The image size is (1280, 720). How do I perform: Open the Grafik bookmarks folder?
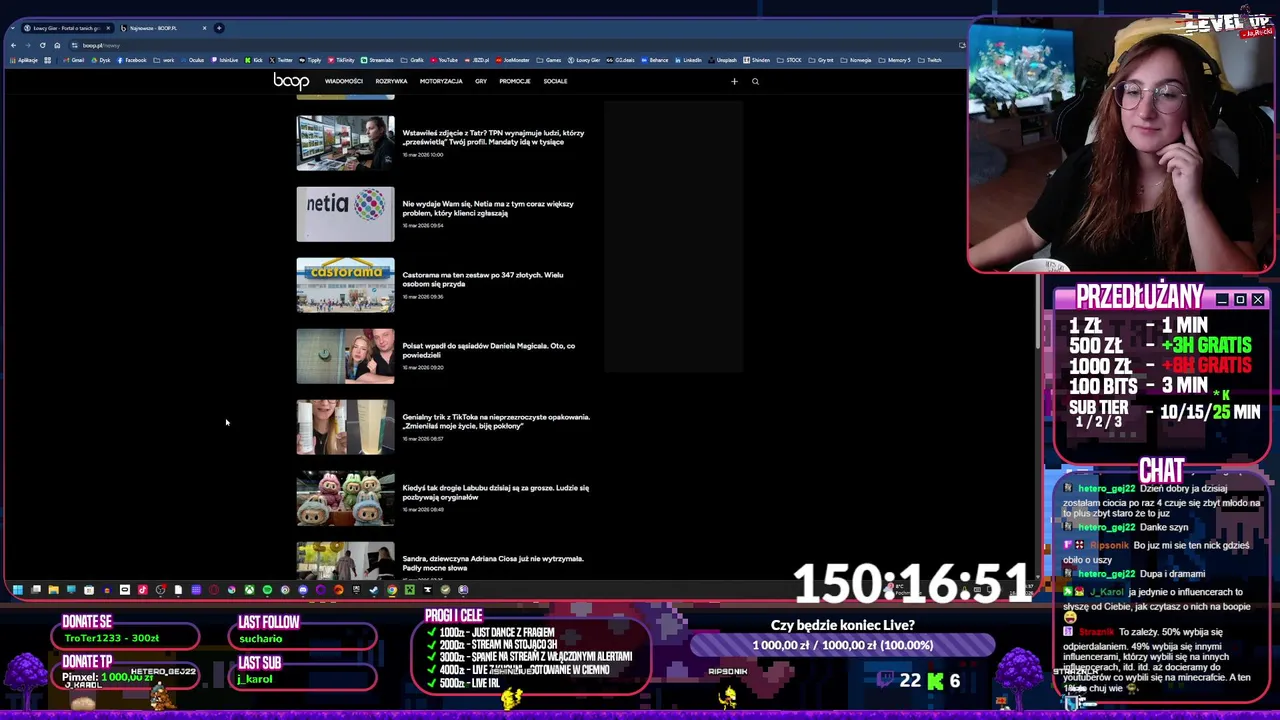pos(412,60)
